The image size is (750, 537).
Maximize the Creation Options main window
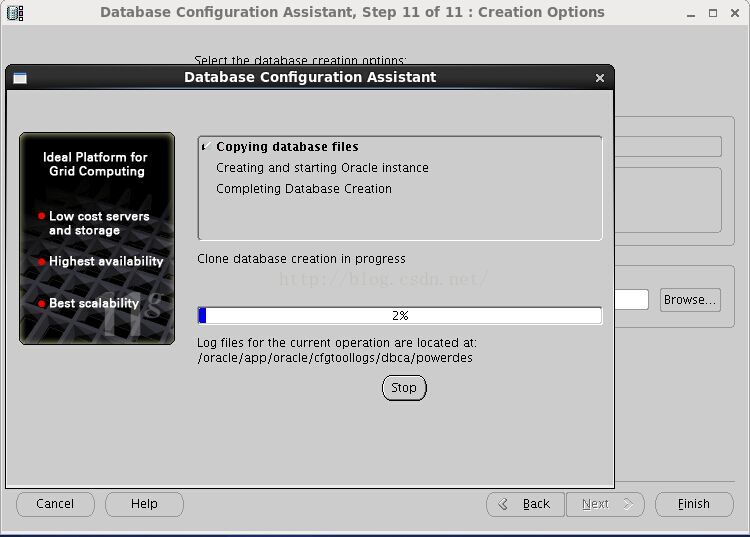pos(713,13)
